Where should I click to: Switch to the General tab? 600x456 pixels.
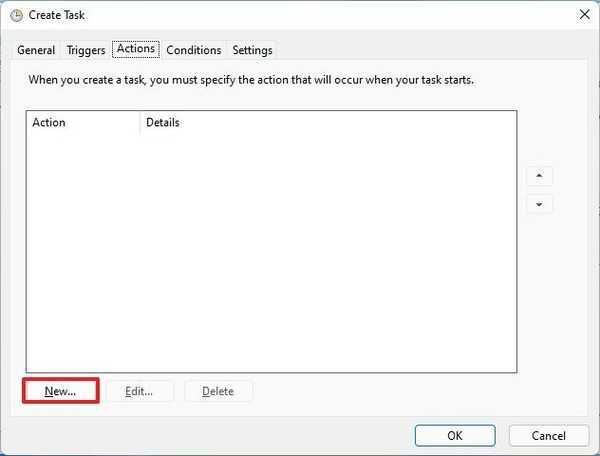36,50
